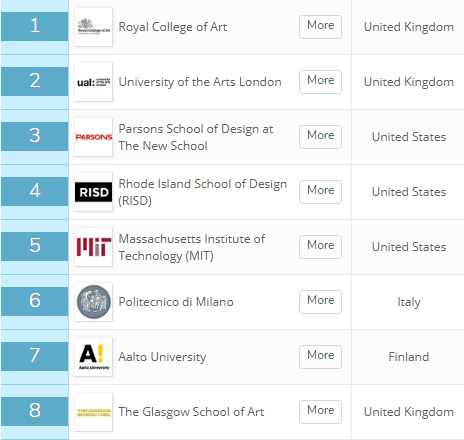Show More for University of the Arts London

pyautogui.click(x=320, y=82)
